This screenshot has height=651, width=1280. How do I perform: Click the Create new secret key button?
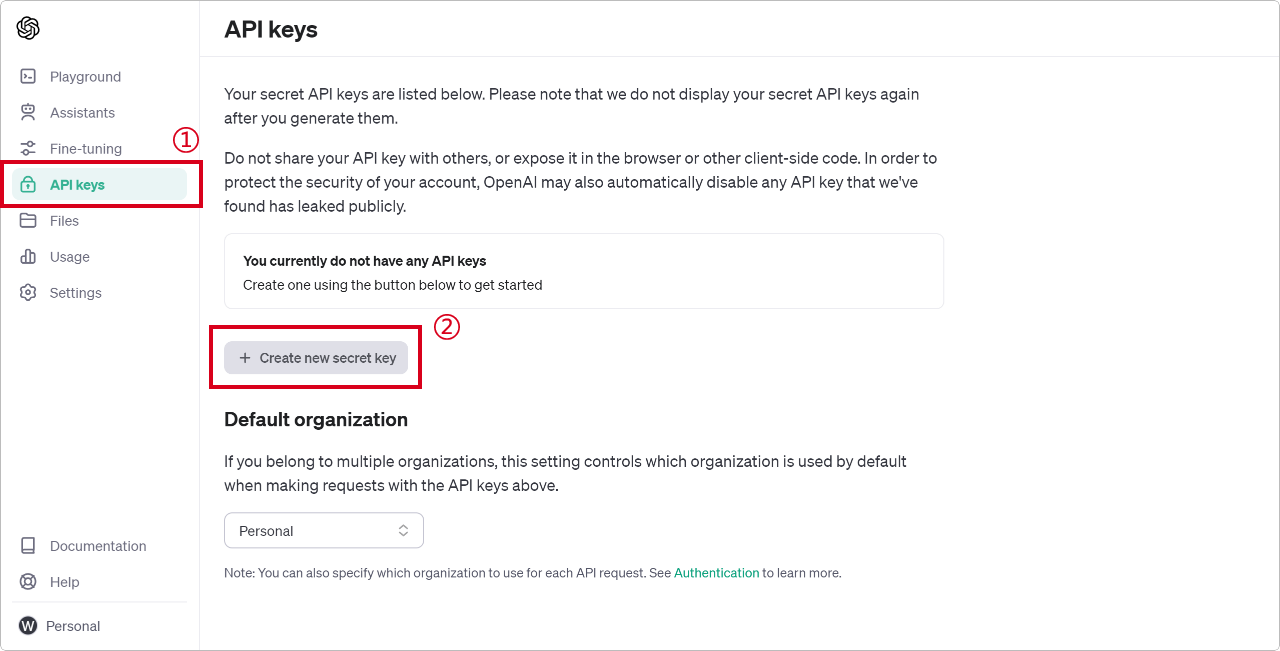coord(315,357)
